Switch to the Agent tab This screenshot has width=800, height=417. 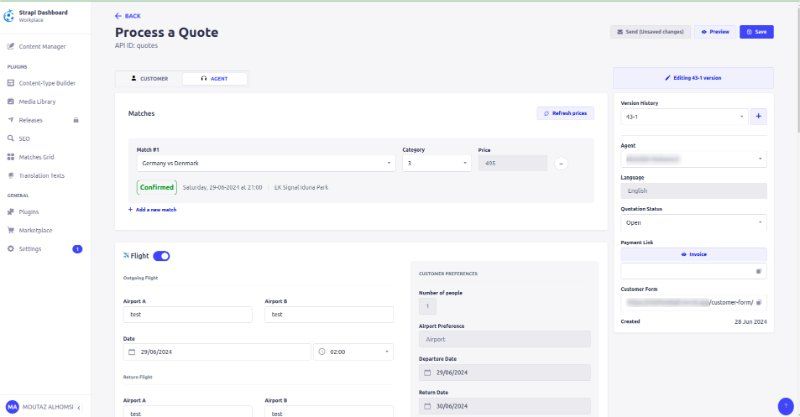tap(214, 79)
